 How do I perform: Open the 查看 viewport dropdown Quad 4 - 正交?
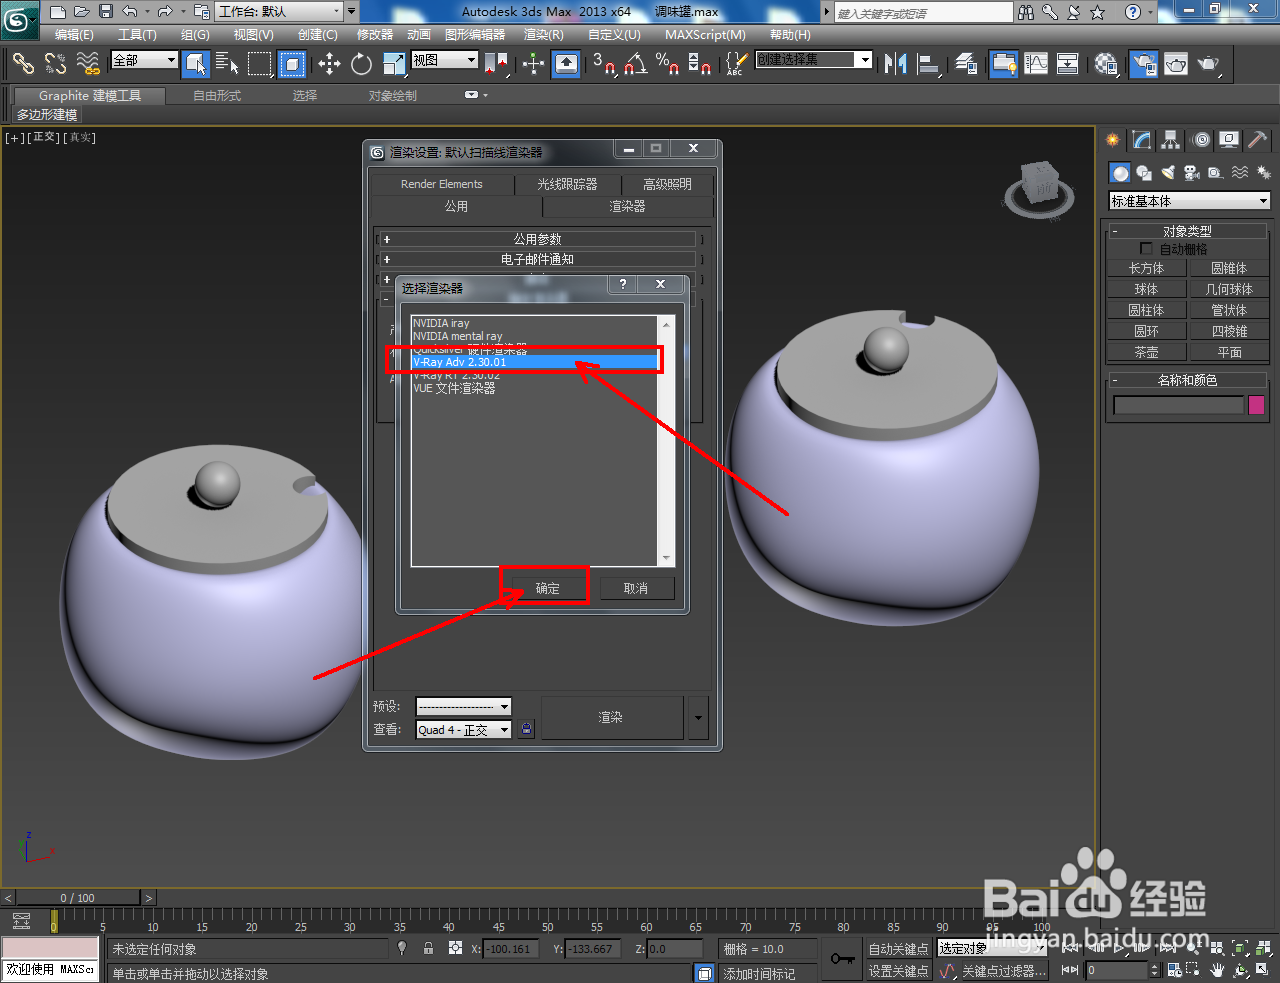click(464, 730)
